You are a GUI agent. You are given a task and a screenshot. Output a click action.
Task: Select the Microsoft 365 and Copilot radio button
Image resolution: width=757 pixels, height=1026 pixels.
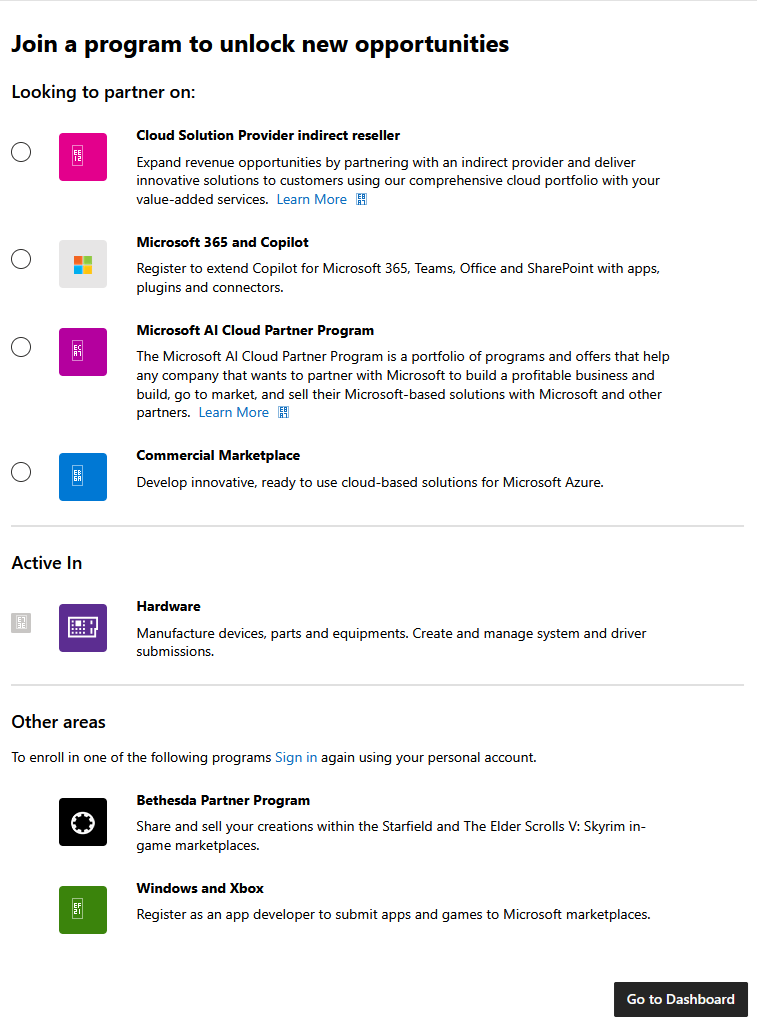click(x=21, y=259)
